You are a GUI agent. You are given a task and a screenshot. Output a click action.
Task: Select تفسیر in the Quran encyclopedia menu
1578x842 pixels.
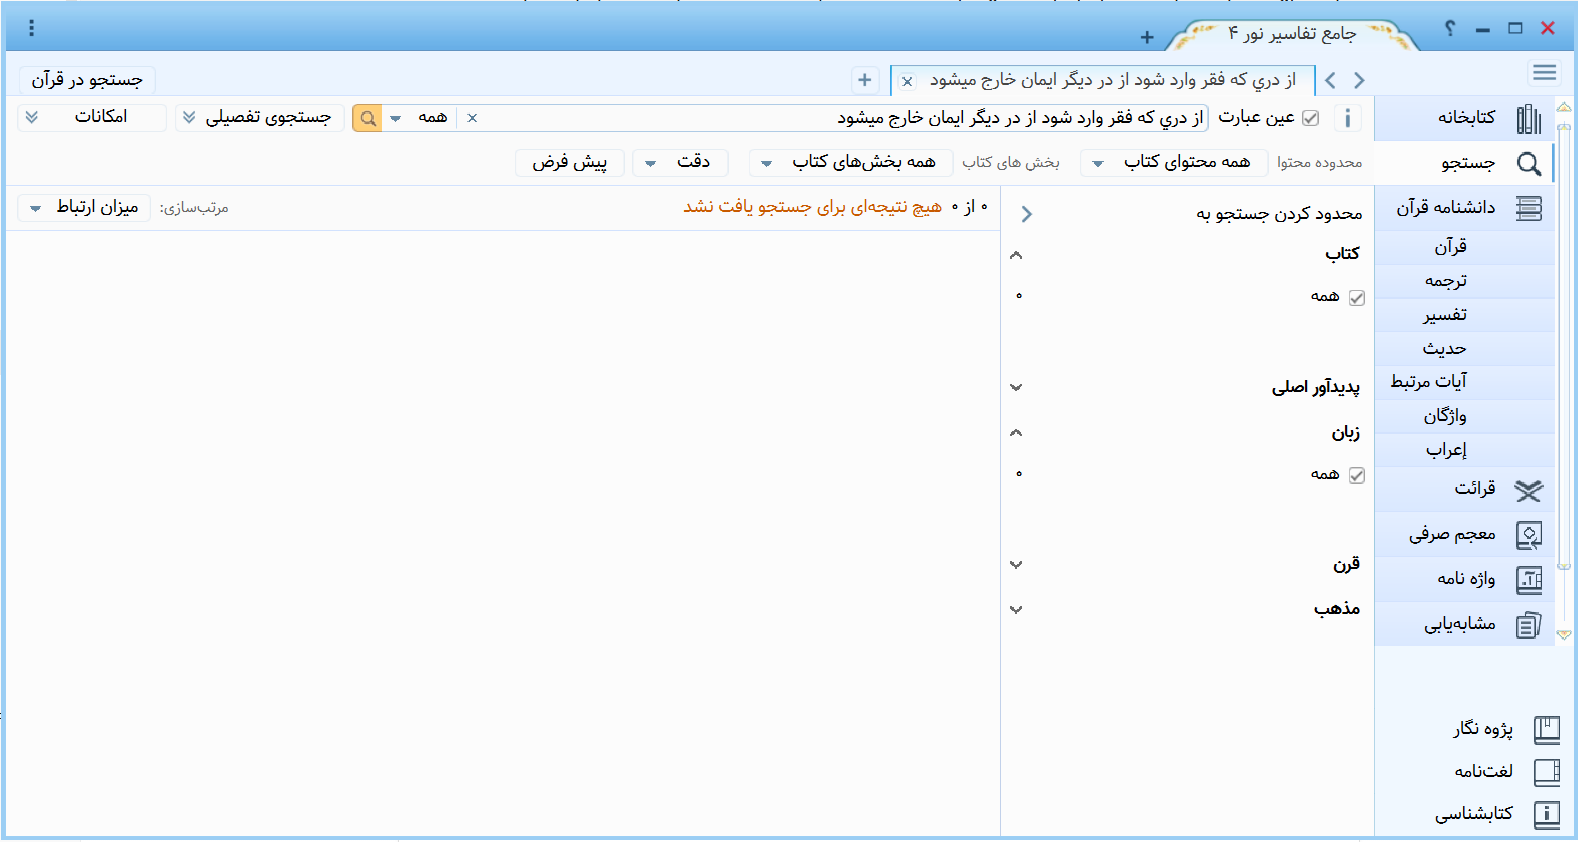(1445, 315)
